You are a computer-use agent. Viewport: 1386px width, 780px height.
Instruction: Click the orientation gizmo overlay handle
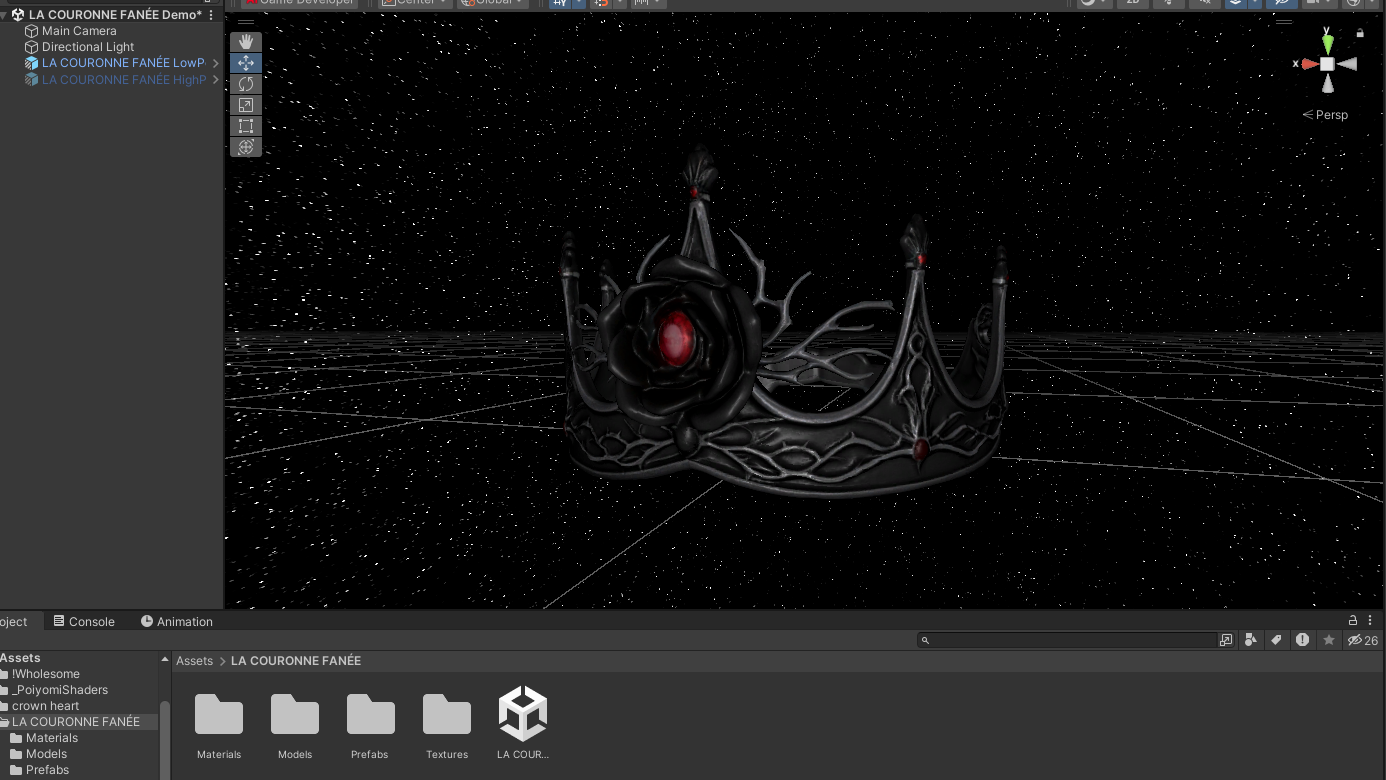1284,22
